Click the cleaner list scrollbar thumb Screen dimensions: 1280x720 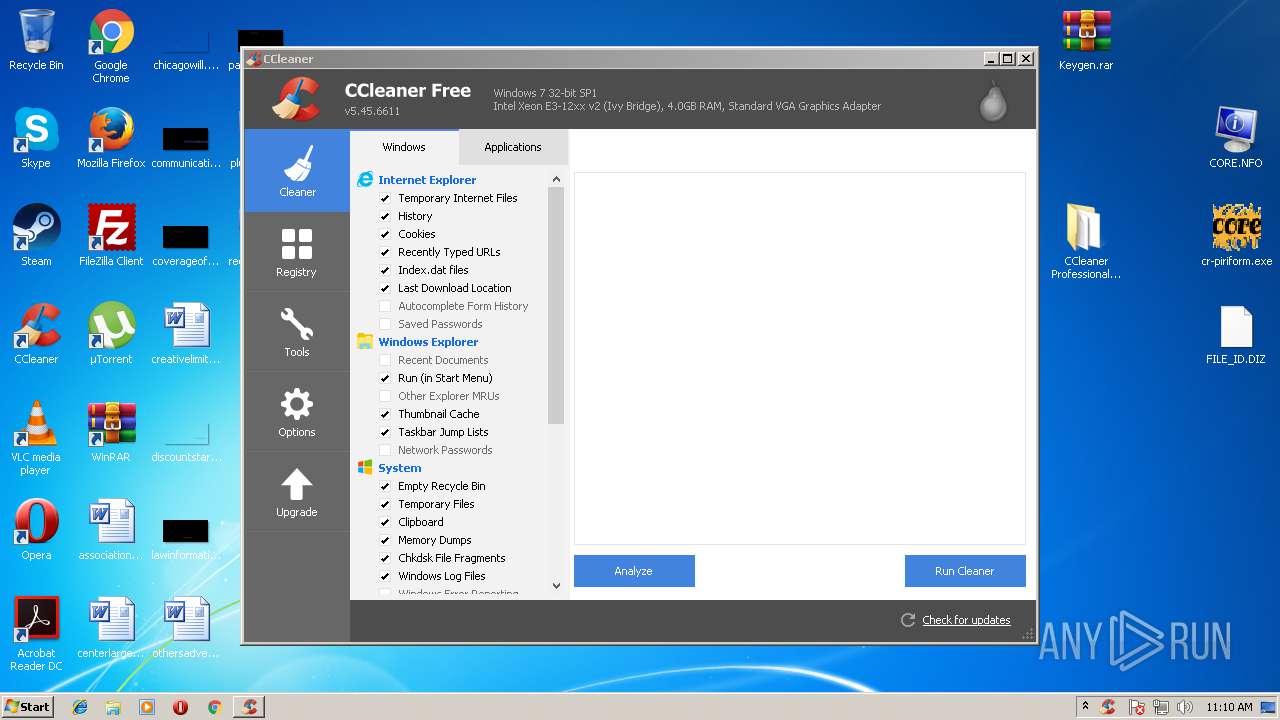click(x=556, y=305)
